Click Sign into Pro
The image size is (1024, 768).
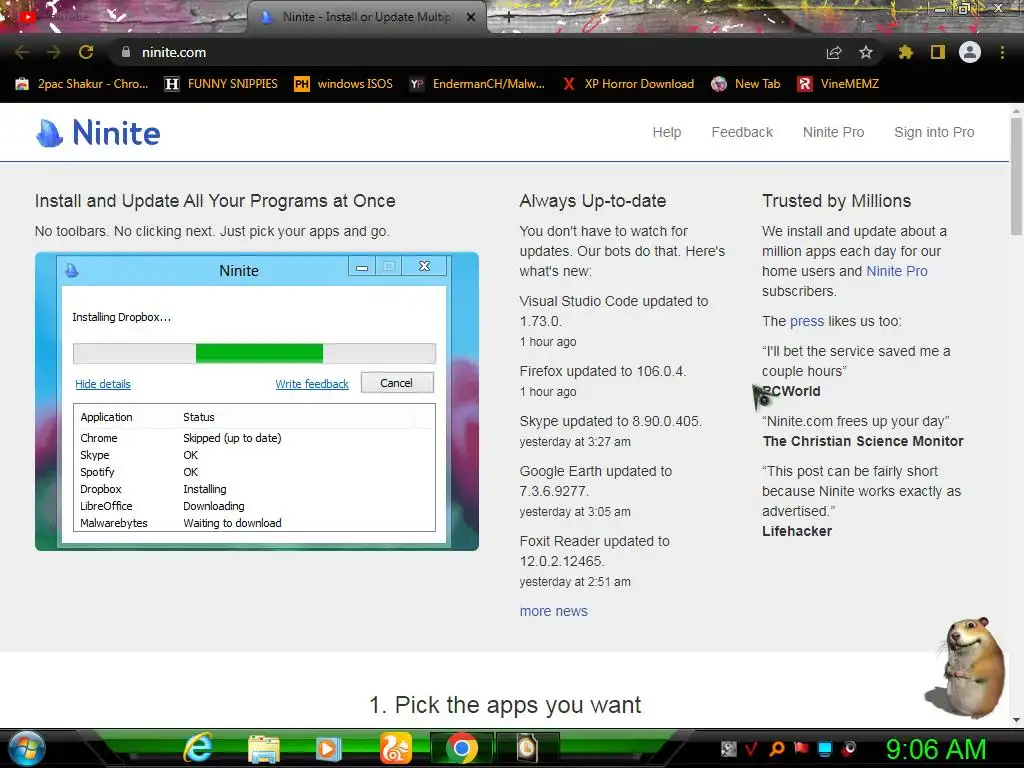point(934,133)
